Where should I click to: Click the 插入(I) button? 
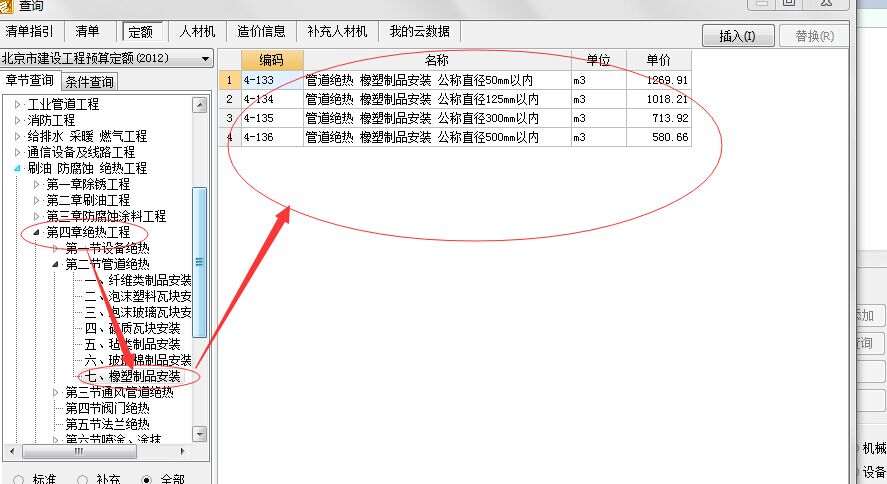pos(737,36)
